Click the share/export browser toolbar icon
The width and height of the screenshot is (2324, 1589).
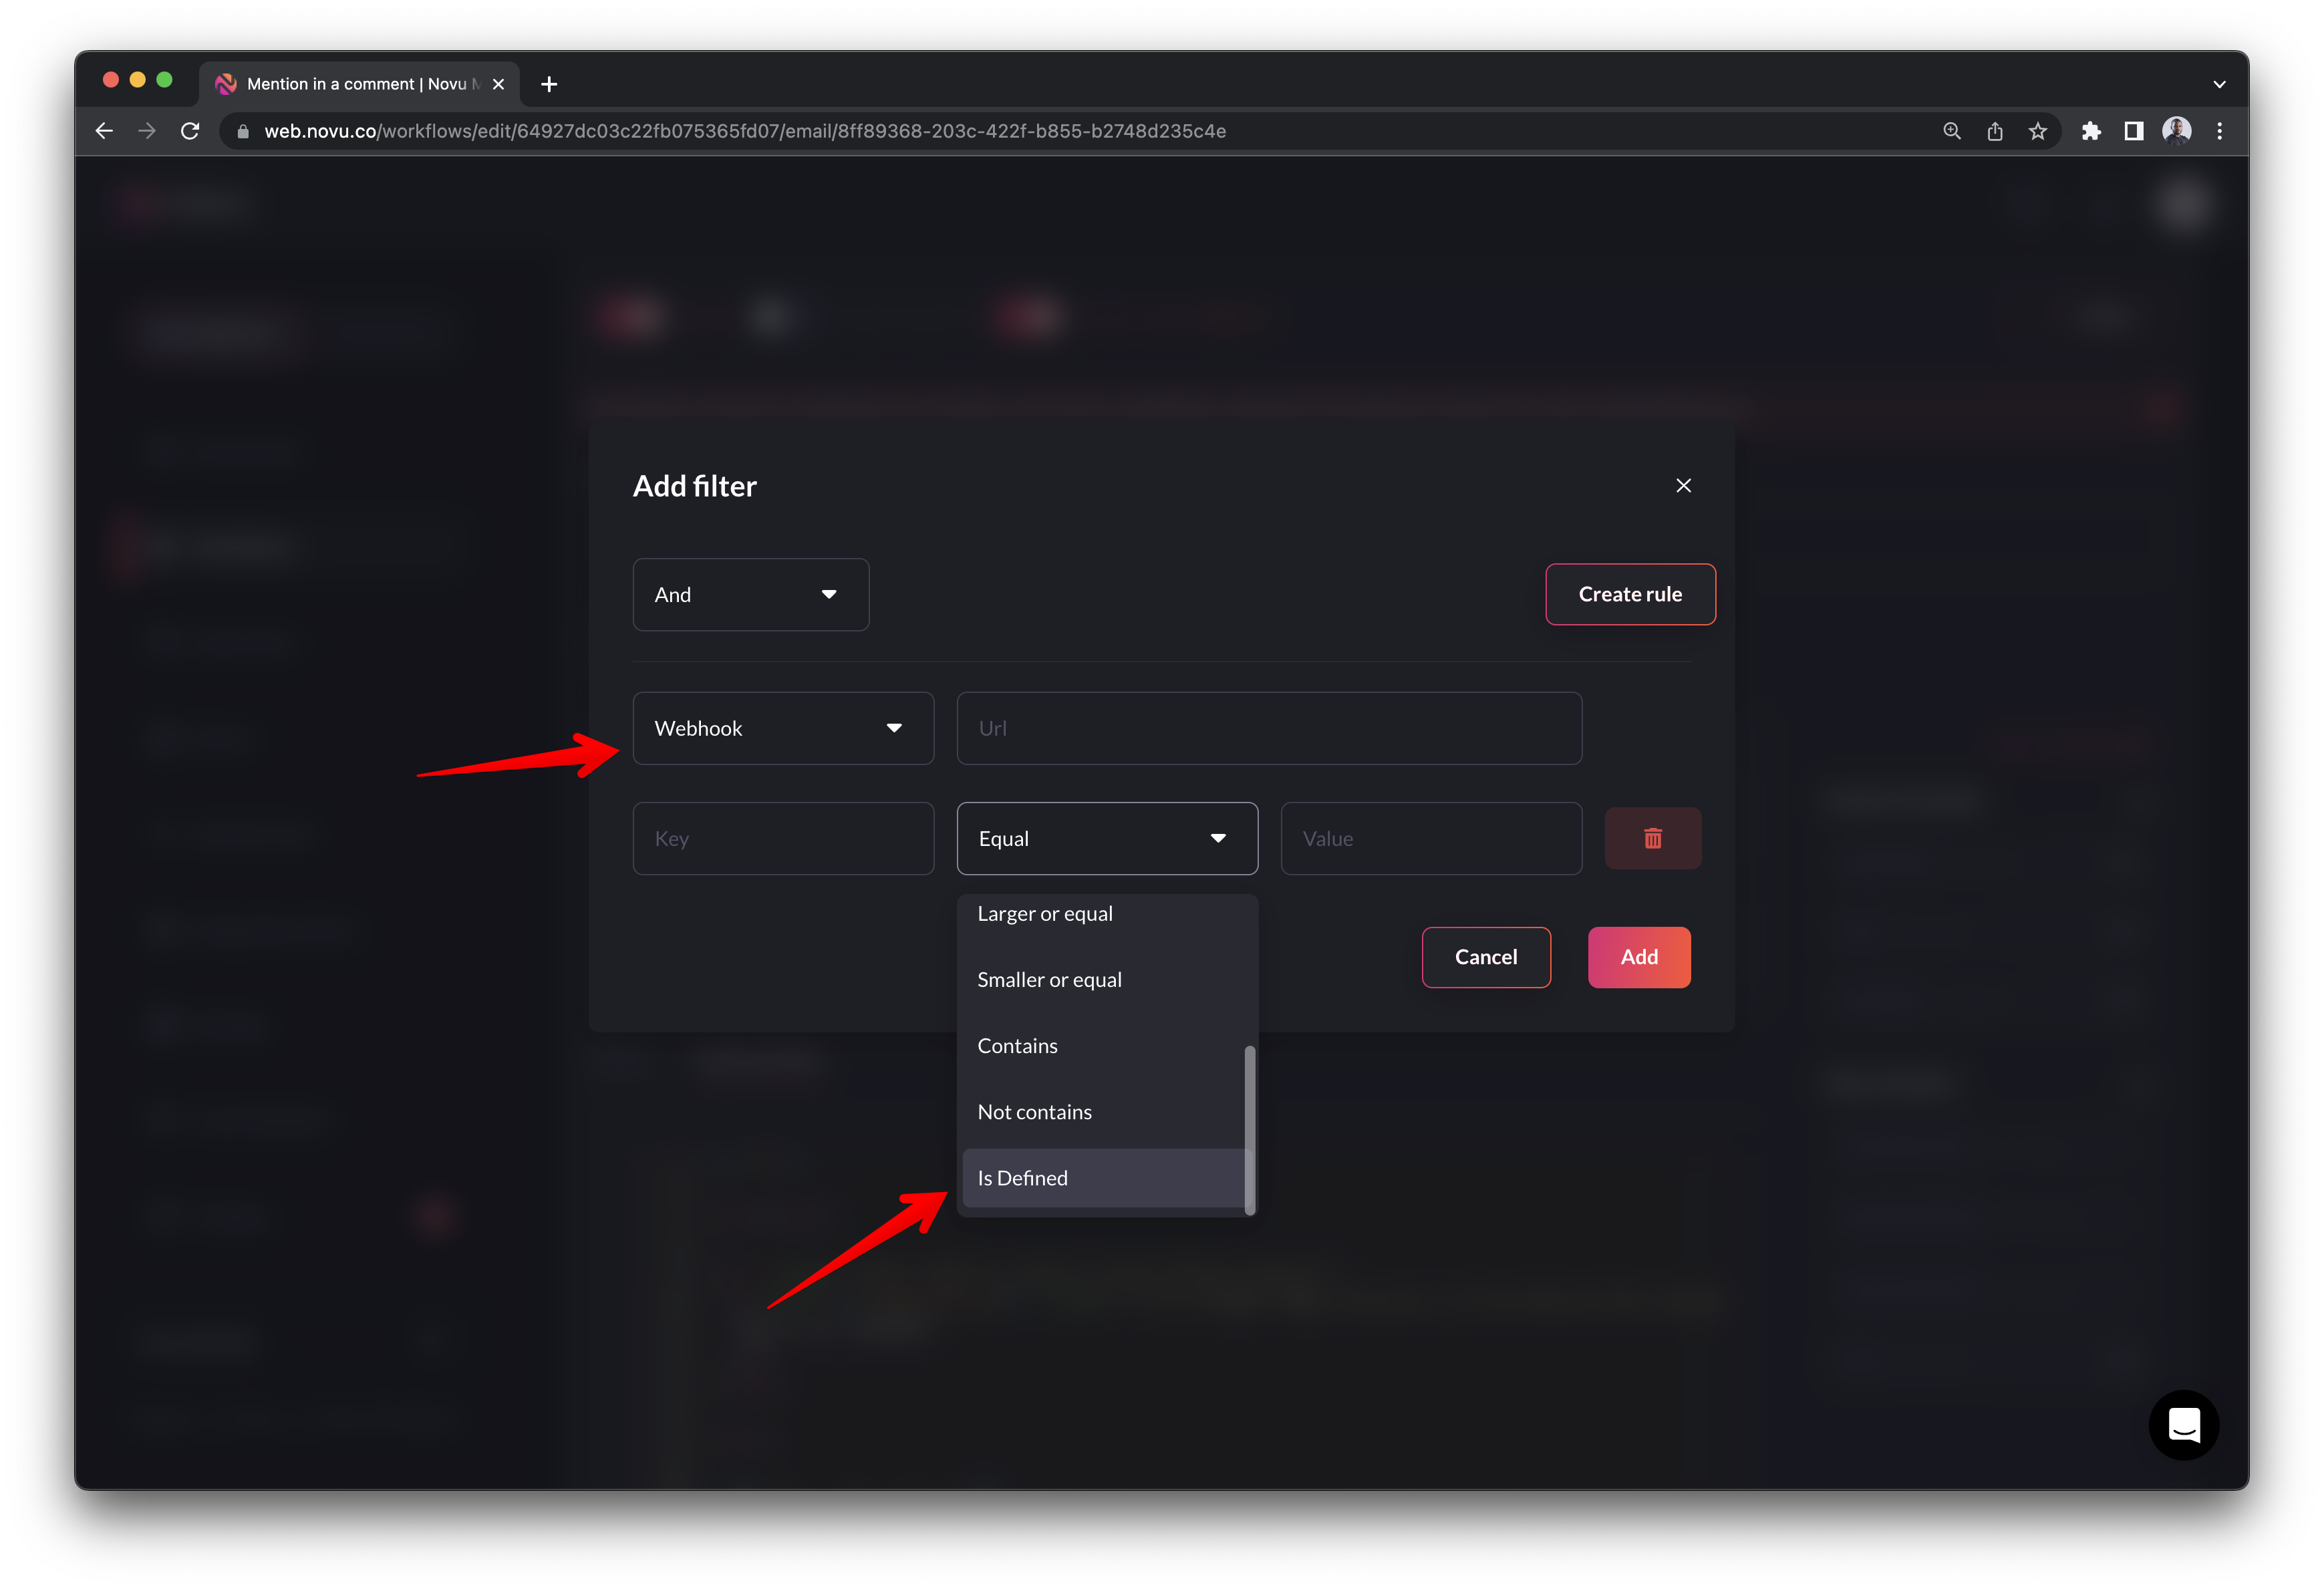1994,131
